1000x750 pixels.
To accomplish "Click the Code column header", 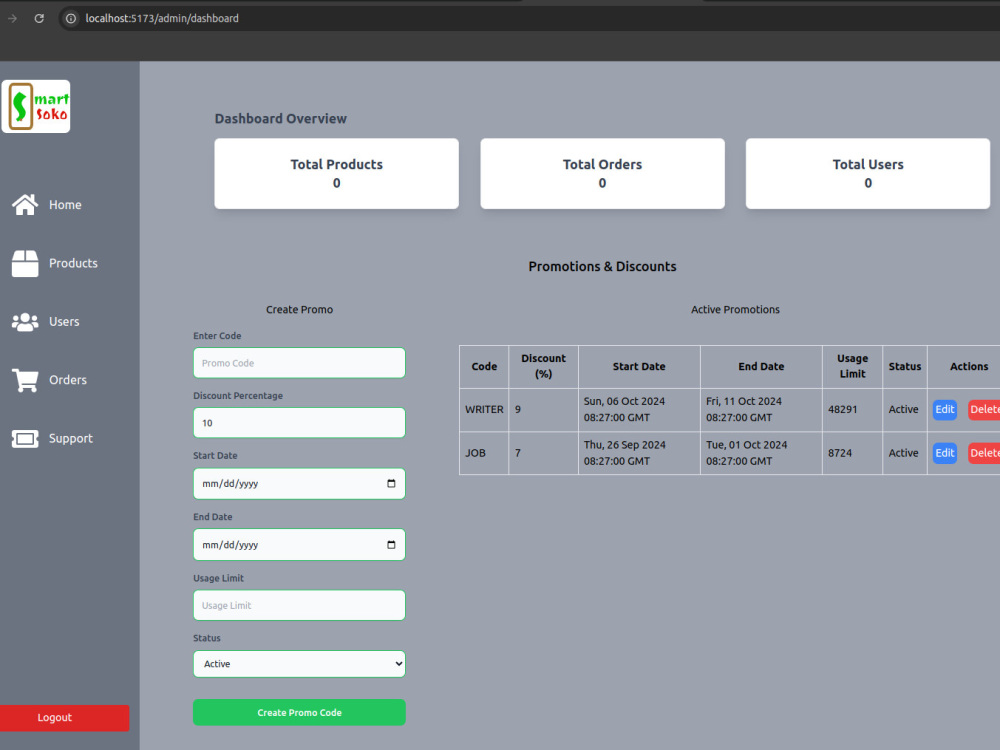I will [x=484, y=367].
